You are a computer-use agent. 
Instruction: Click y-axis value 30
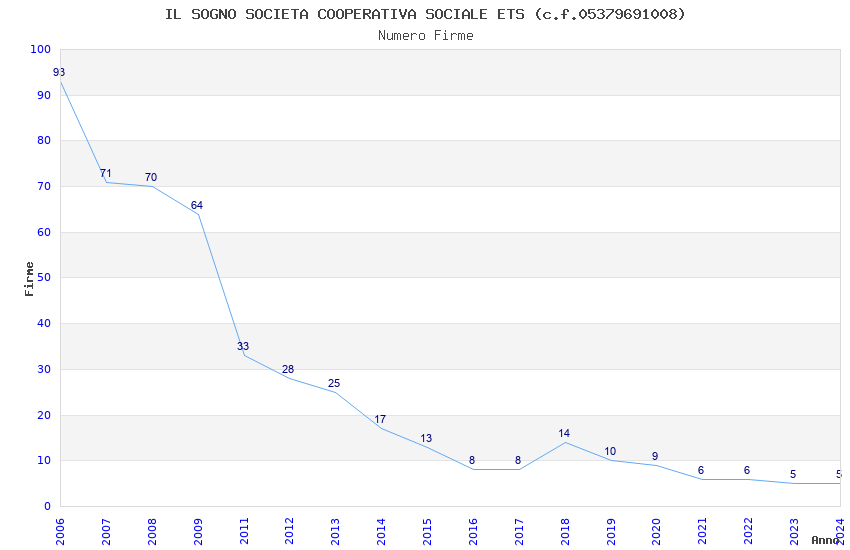pyautogui.click(x=44, y=370)
